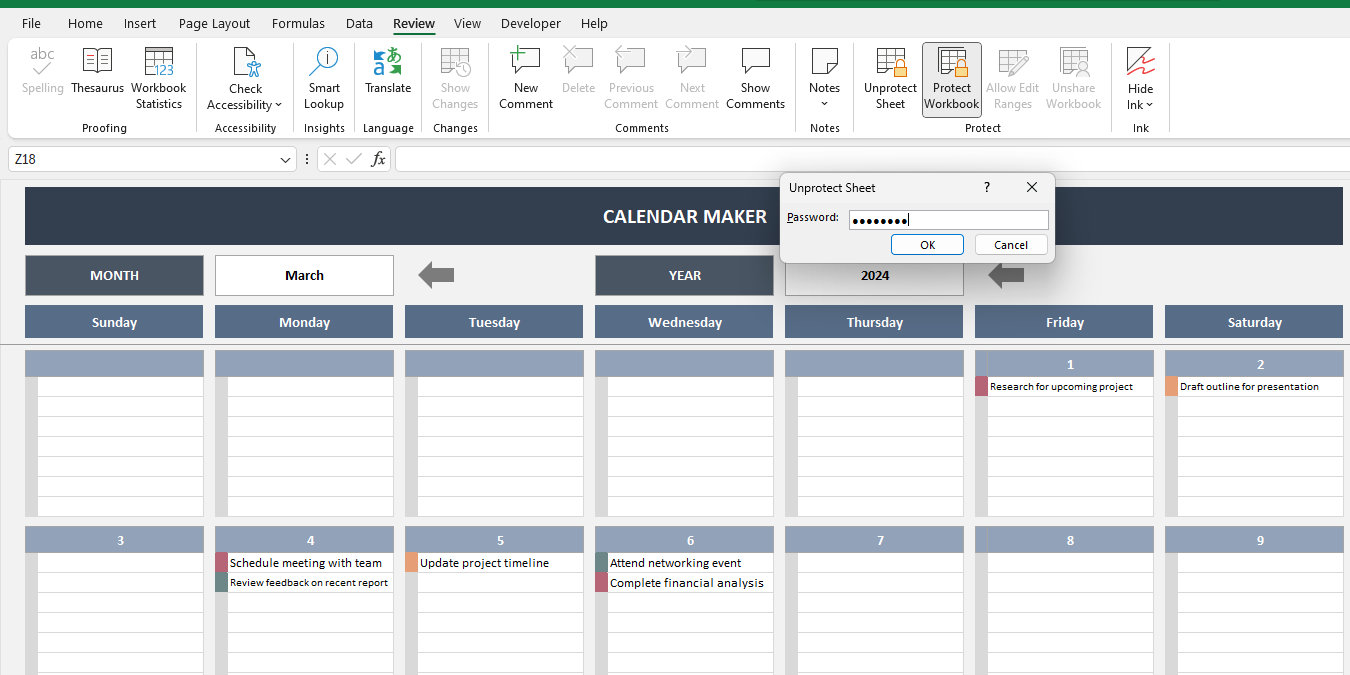Select the Translate tool
This screenshot has width=1350, height=675.
click(x=387, y=75)
